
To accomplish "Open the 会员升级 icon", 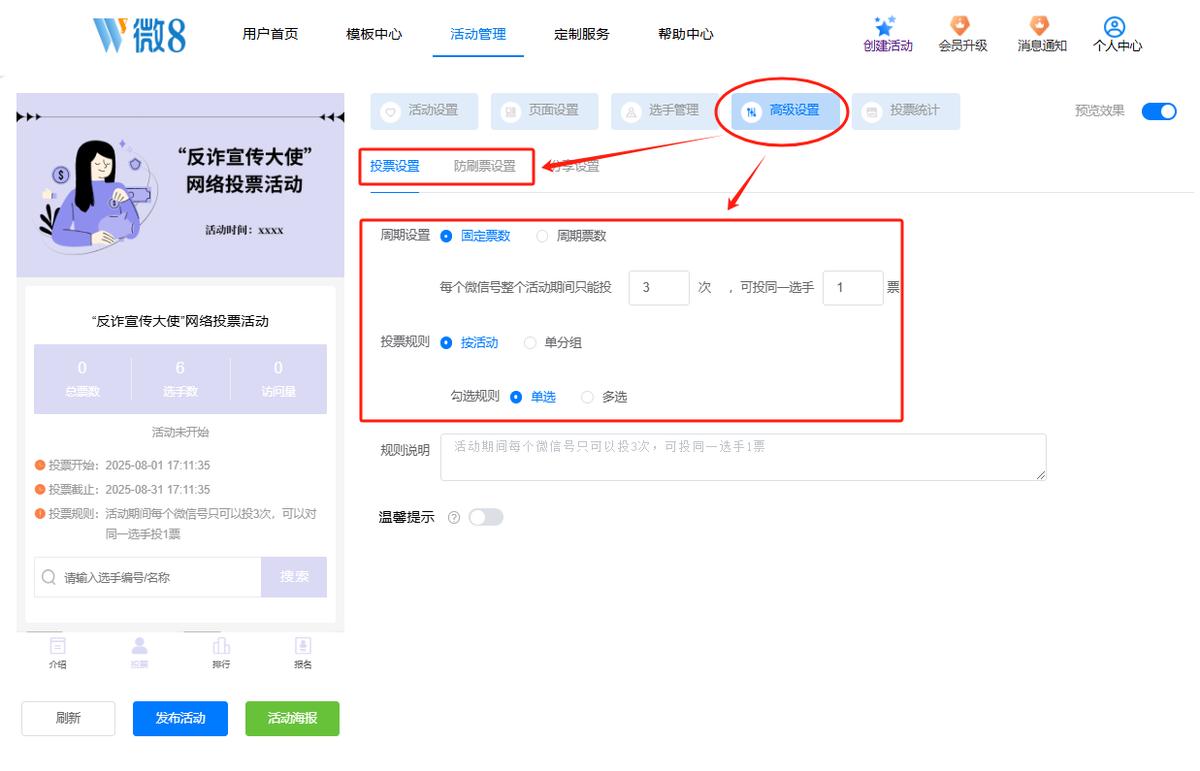I will 960,25.
